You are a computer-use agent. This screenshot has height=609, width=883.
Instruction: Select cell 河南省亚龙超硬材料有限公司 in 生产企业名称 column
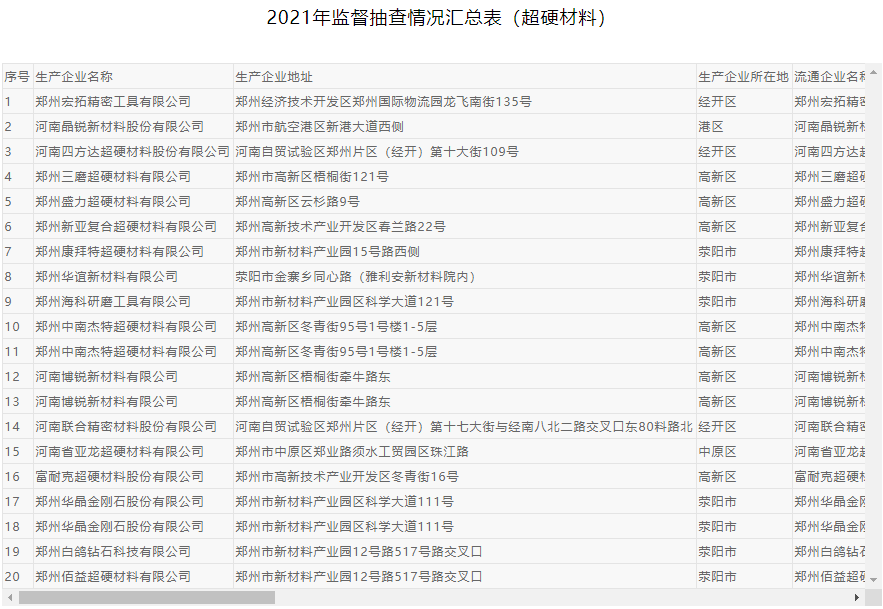(133, 451)
